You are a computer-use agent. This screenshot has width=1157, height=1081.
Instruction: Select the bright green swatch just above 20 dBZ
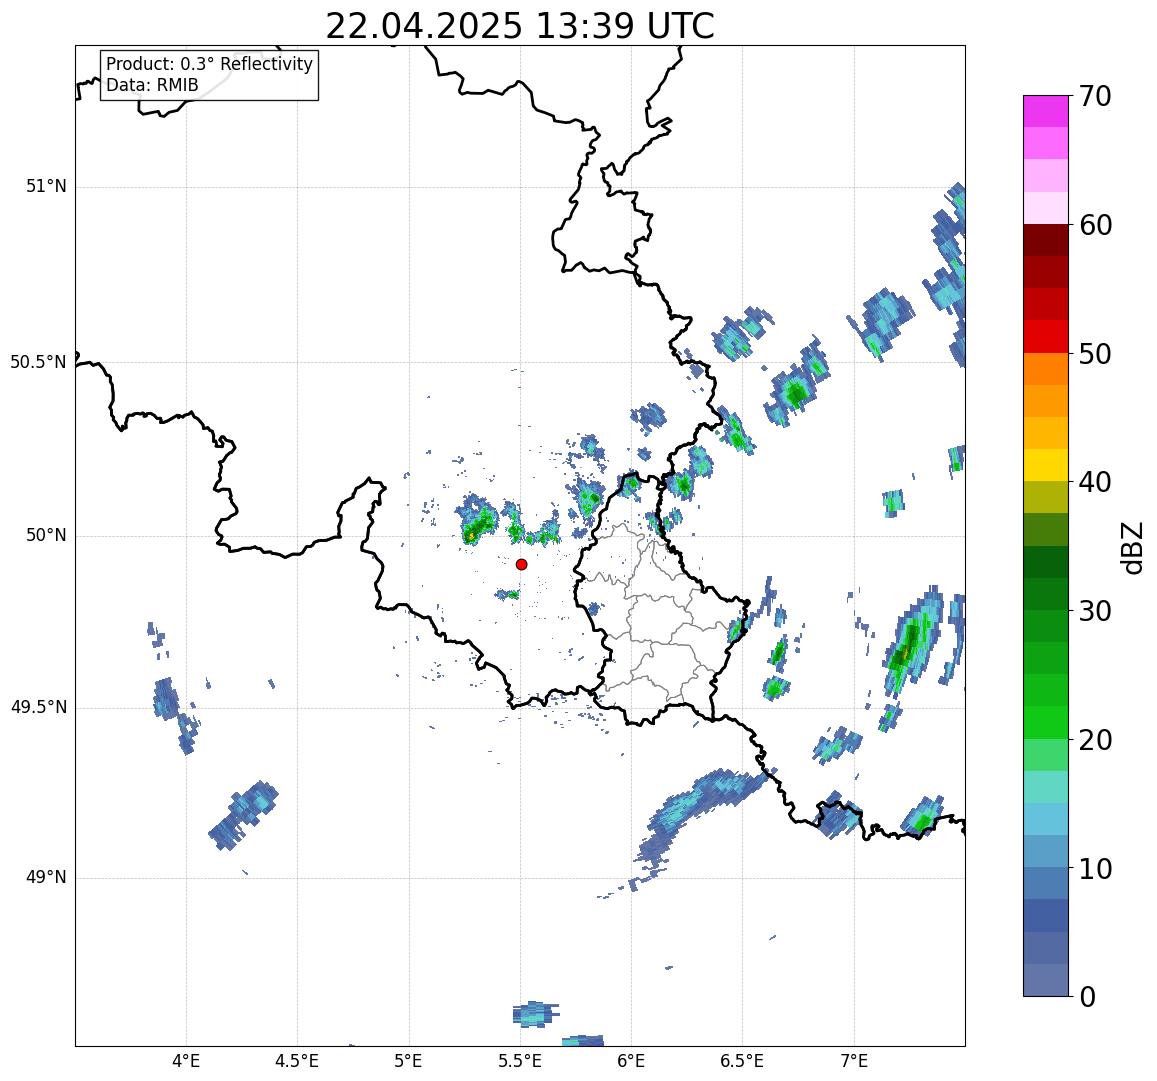coord(1046,722)
